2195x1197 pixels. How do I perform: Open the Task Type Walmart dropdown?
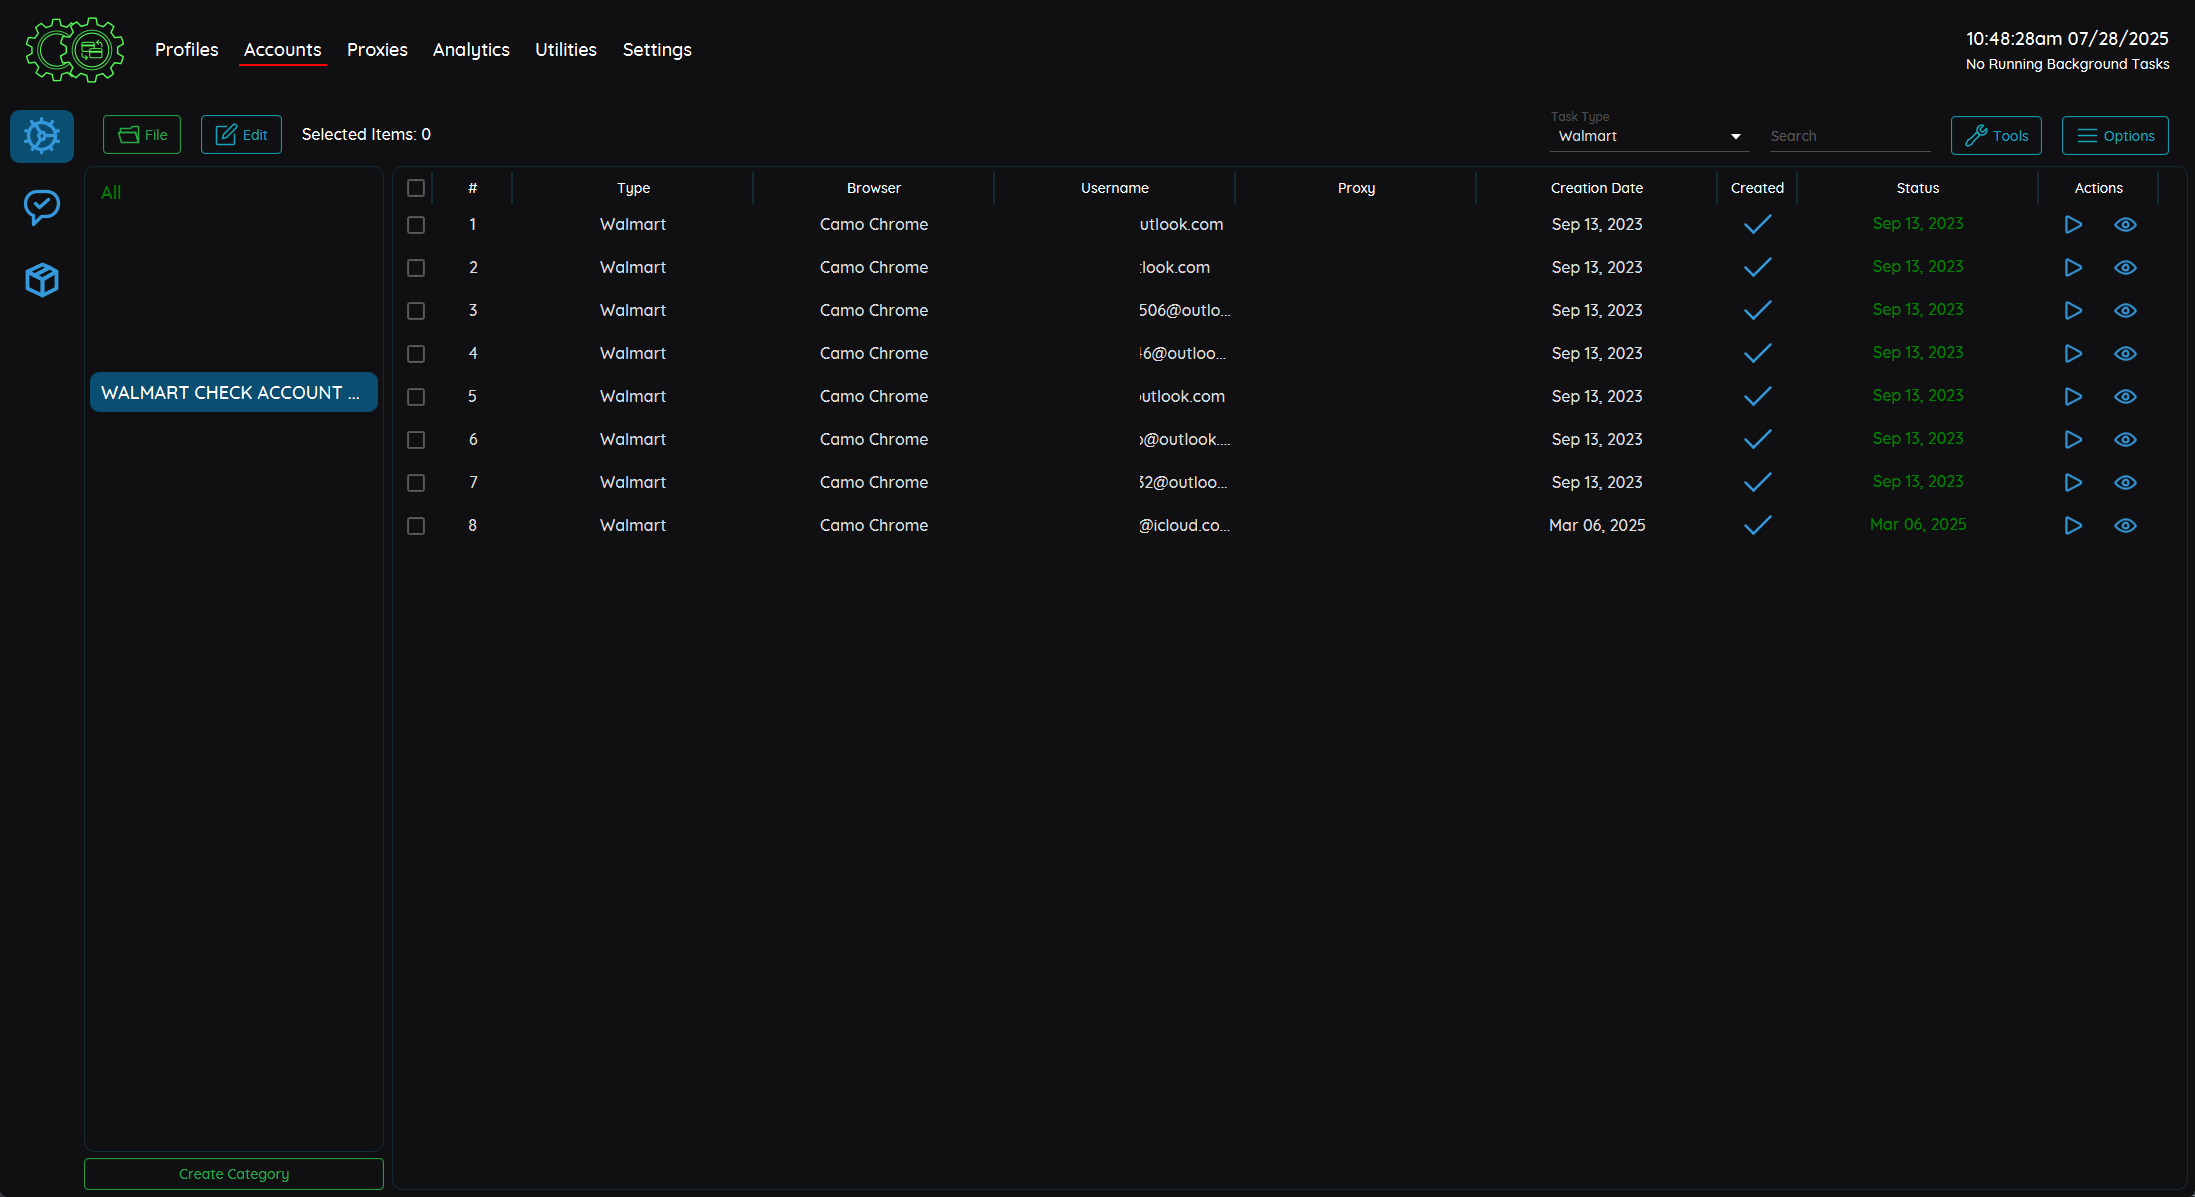[x=1649, y=136]
